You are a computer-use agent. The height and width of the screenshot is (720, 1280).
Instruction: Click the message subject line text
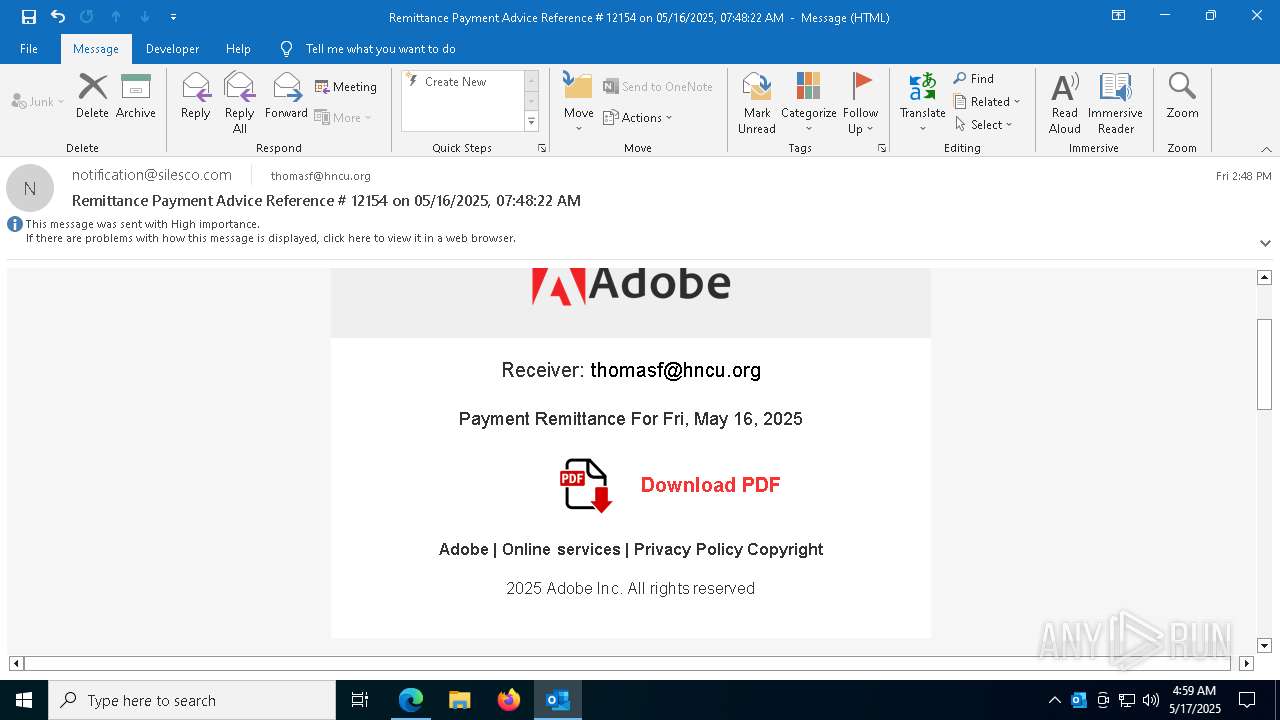point(326,201)
